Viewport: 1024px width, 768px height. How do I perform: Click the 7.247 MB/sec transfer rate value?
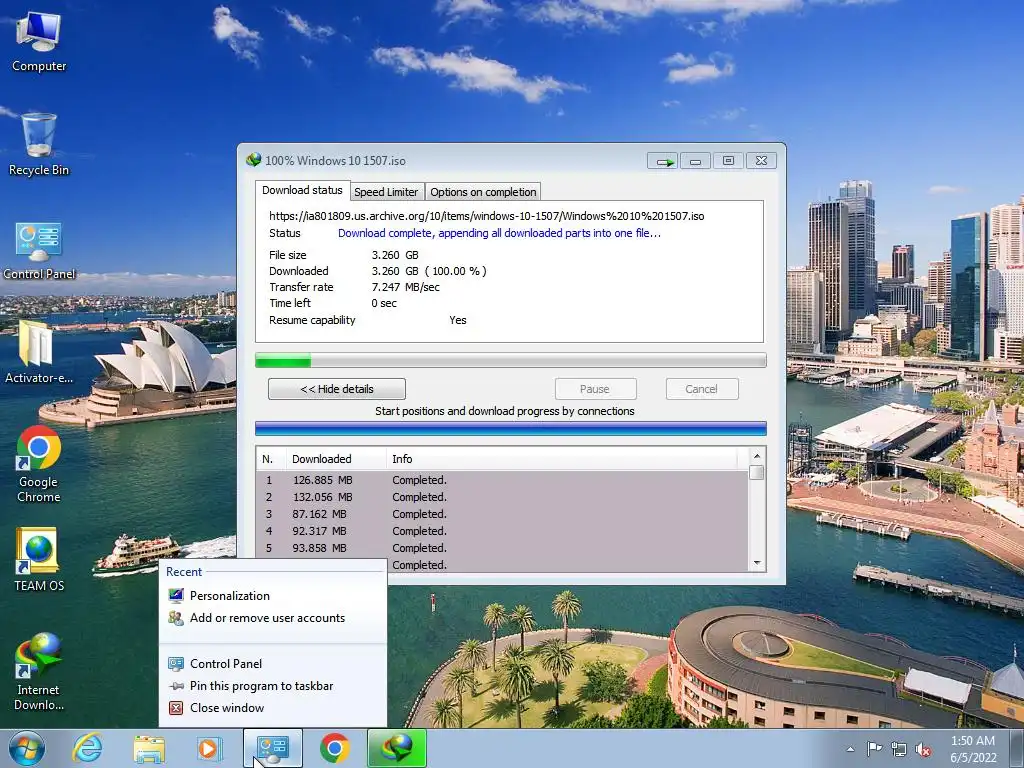point(406,287)
